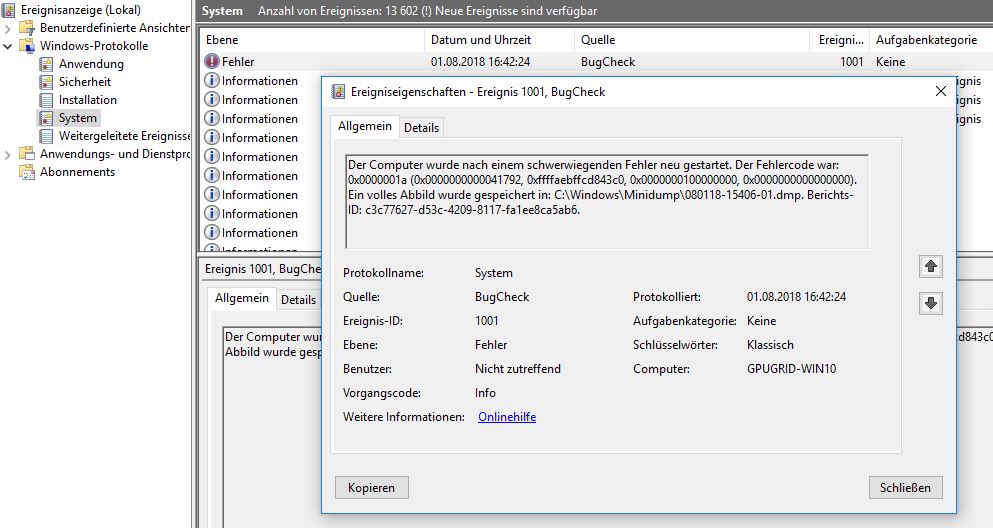993x528 pixels.
Task: Click the System log icon in tree
Action: 46,118
